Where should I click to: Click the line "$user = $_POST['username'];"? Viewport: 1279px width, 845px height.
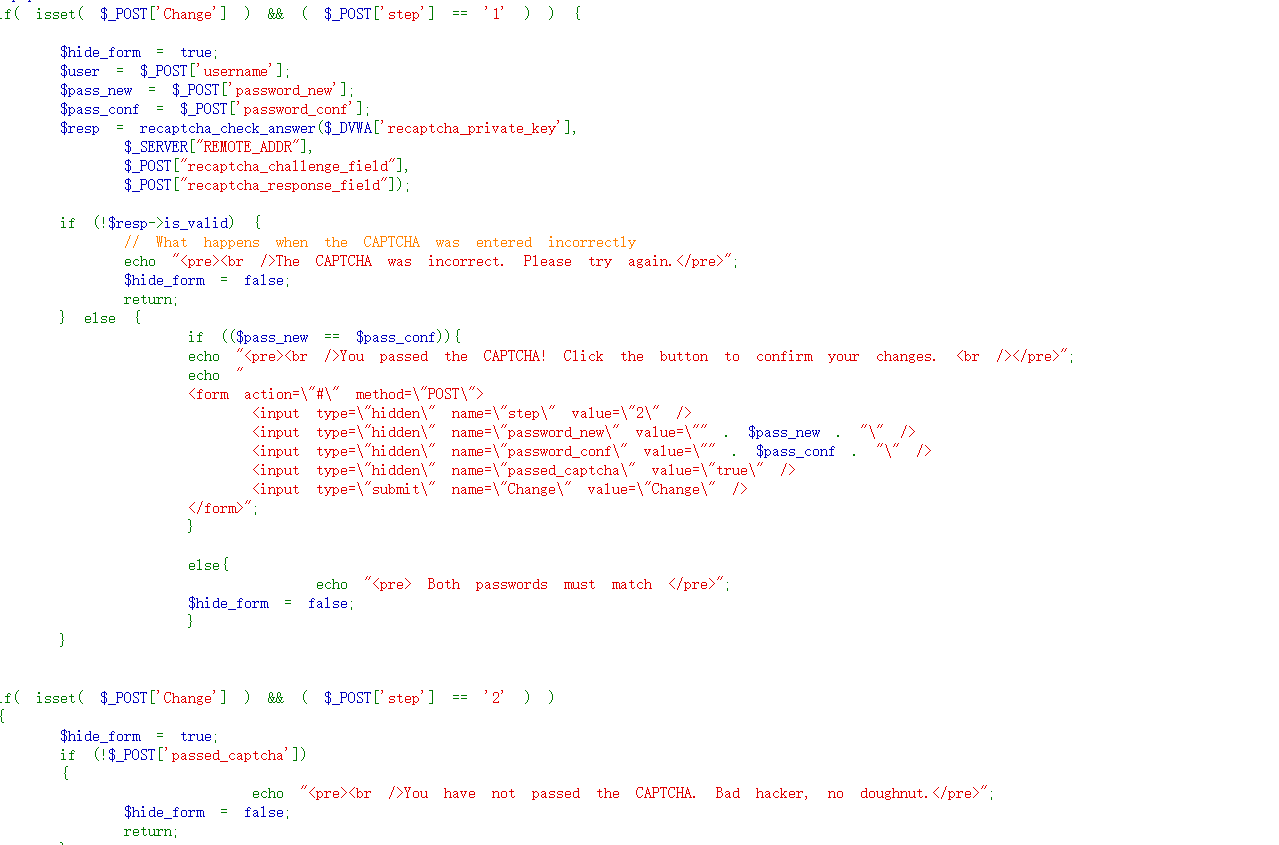click(x=175, y=71)
